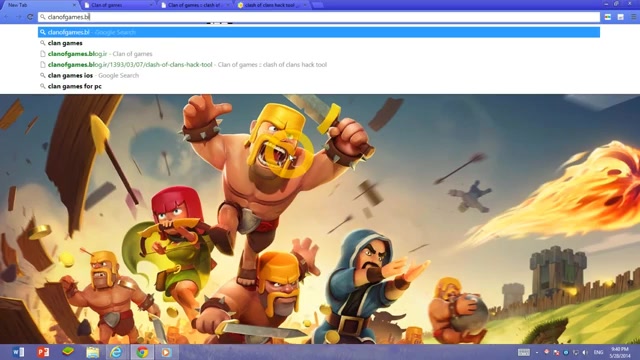Open Microsoft Word from the taskbar
640x360 pixels.
(18, 352)
